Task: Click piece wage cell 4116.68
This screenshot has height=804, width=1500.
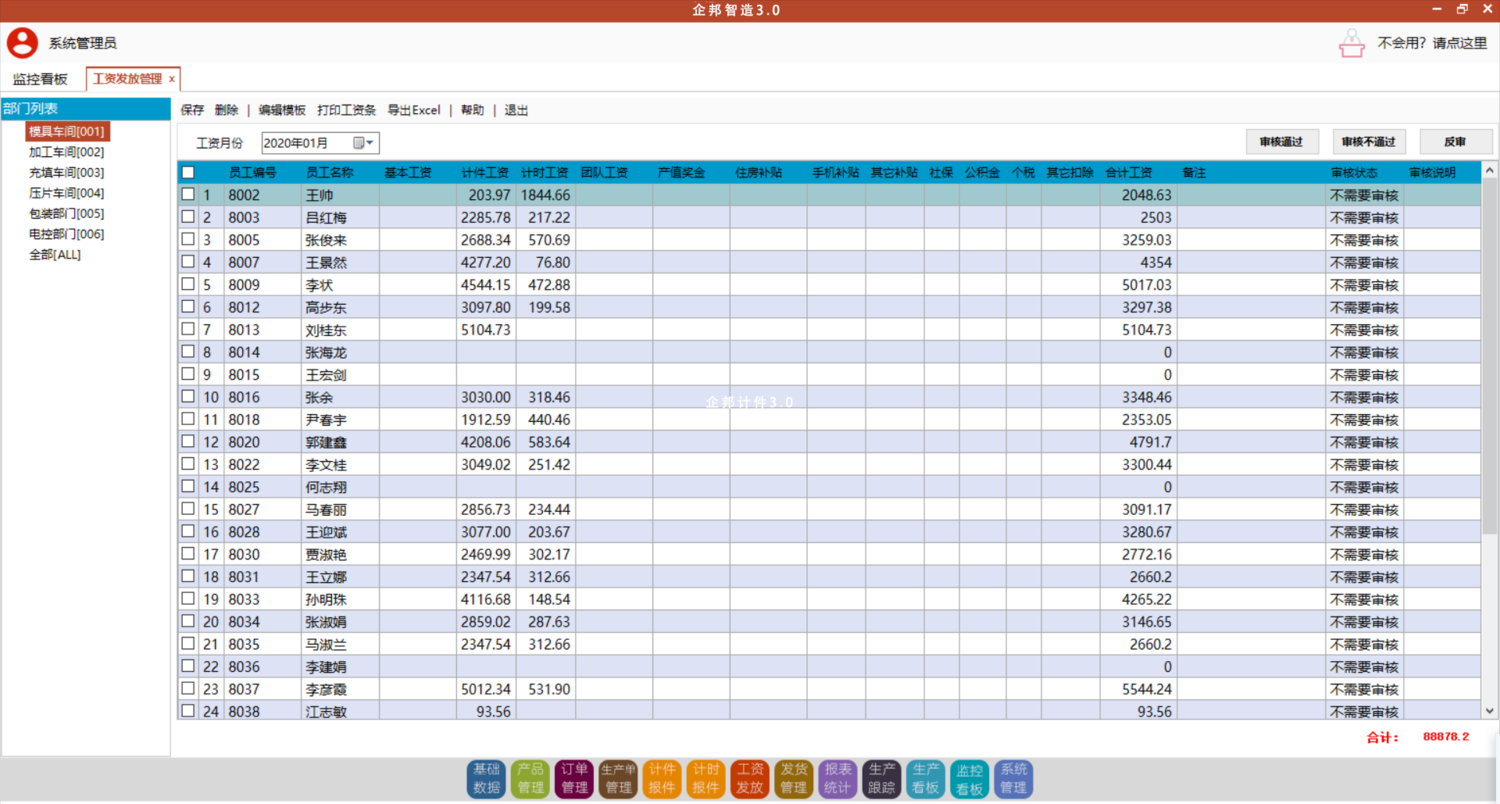Action: point(486,599)
